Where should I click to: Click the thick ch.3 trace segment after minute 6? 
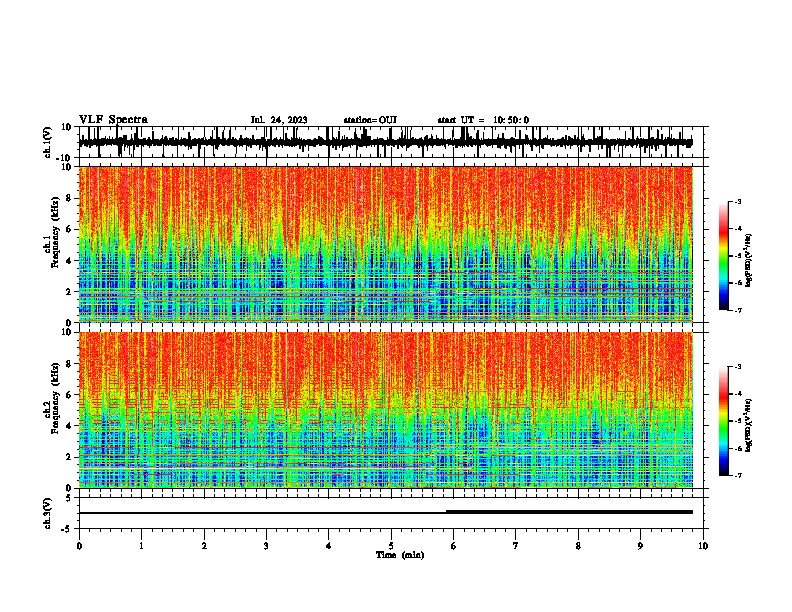point(569,512)
